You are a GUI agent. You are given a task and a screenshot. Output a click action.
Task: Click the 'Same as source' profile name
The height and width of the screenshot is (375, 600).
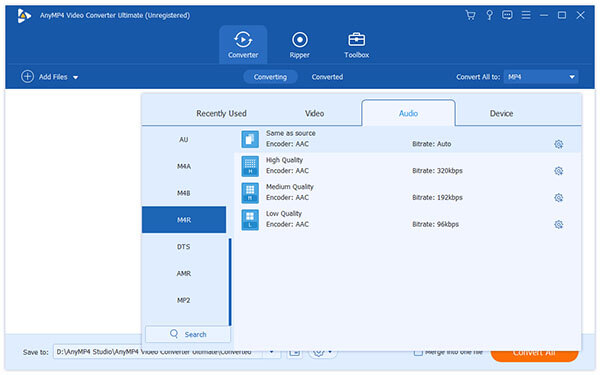point(290,133)
